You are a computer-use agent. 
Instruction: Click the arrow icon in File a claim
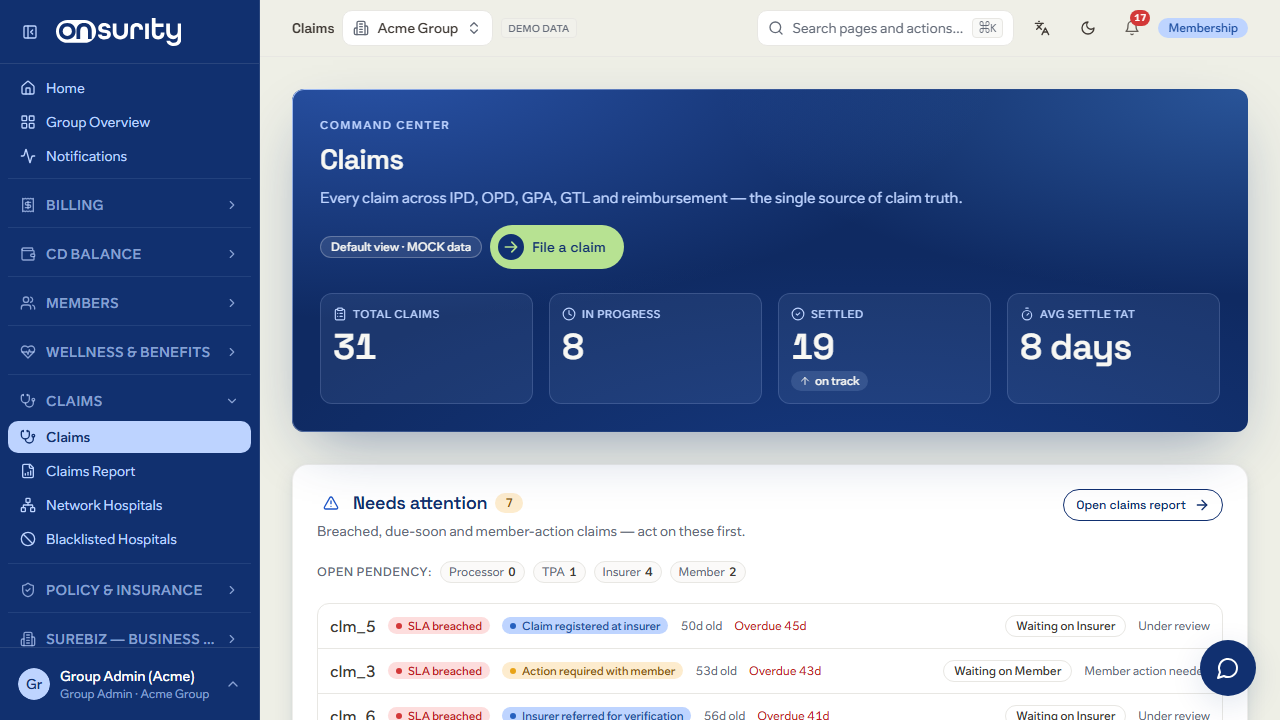click(511, 247)
